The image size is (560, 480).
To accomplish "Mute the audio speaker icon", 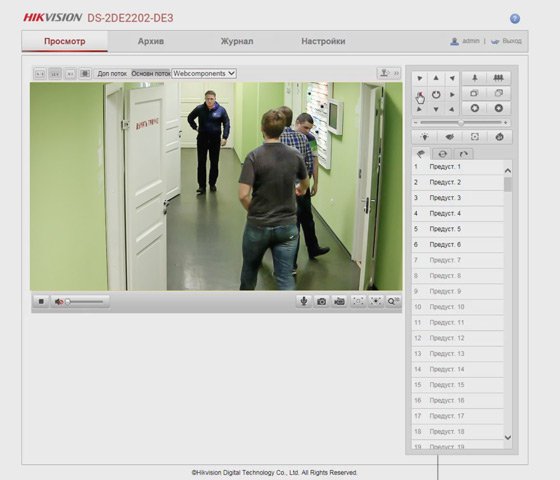I will pos(59,302).
